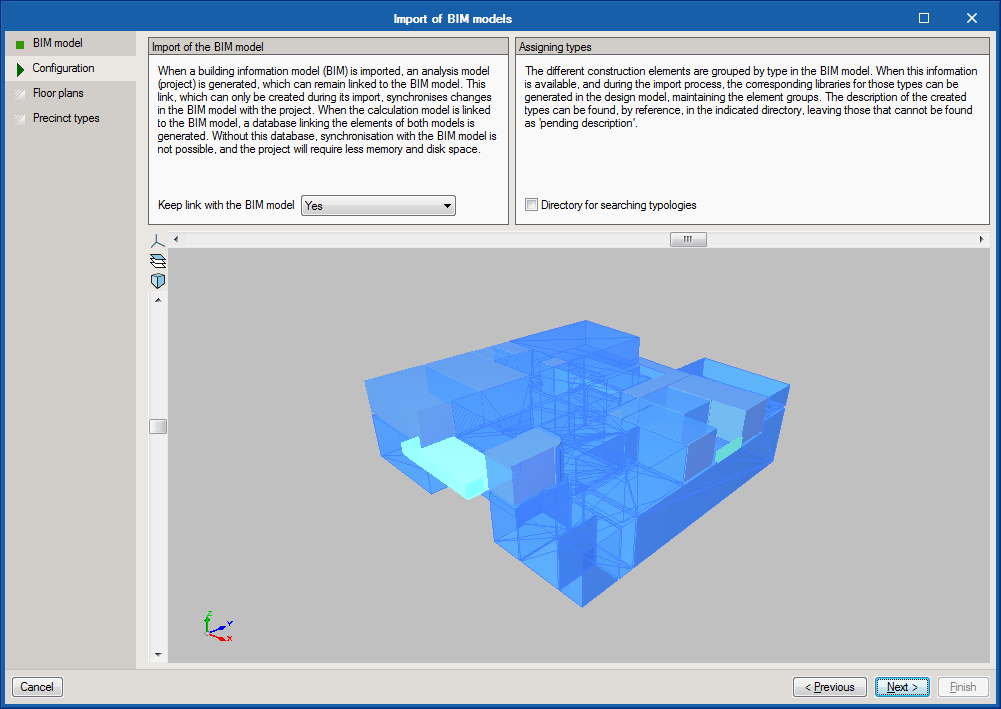Open the Precinct types step
This screenshot has width=1001, height=709.
(x=66, y=119)
